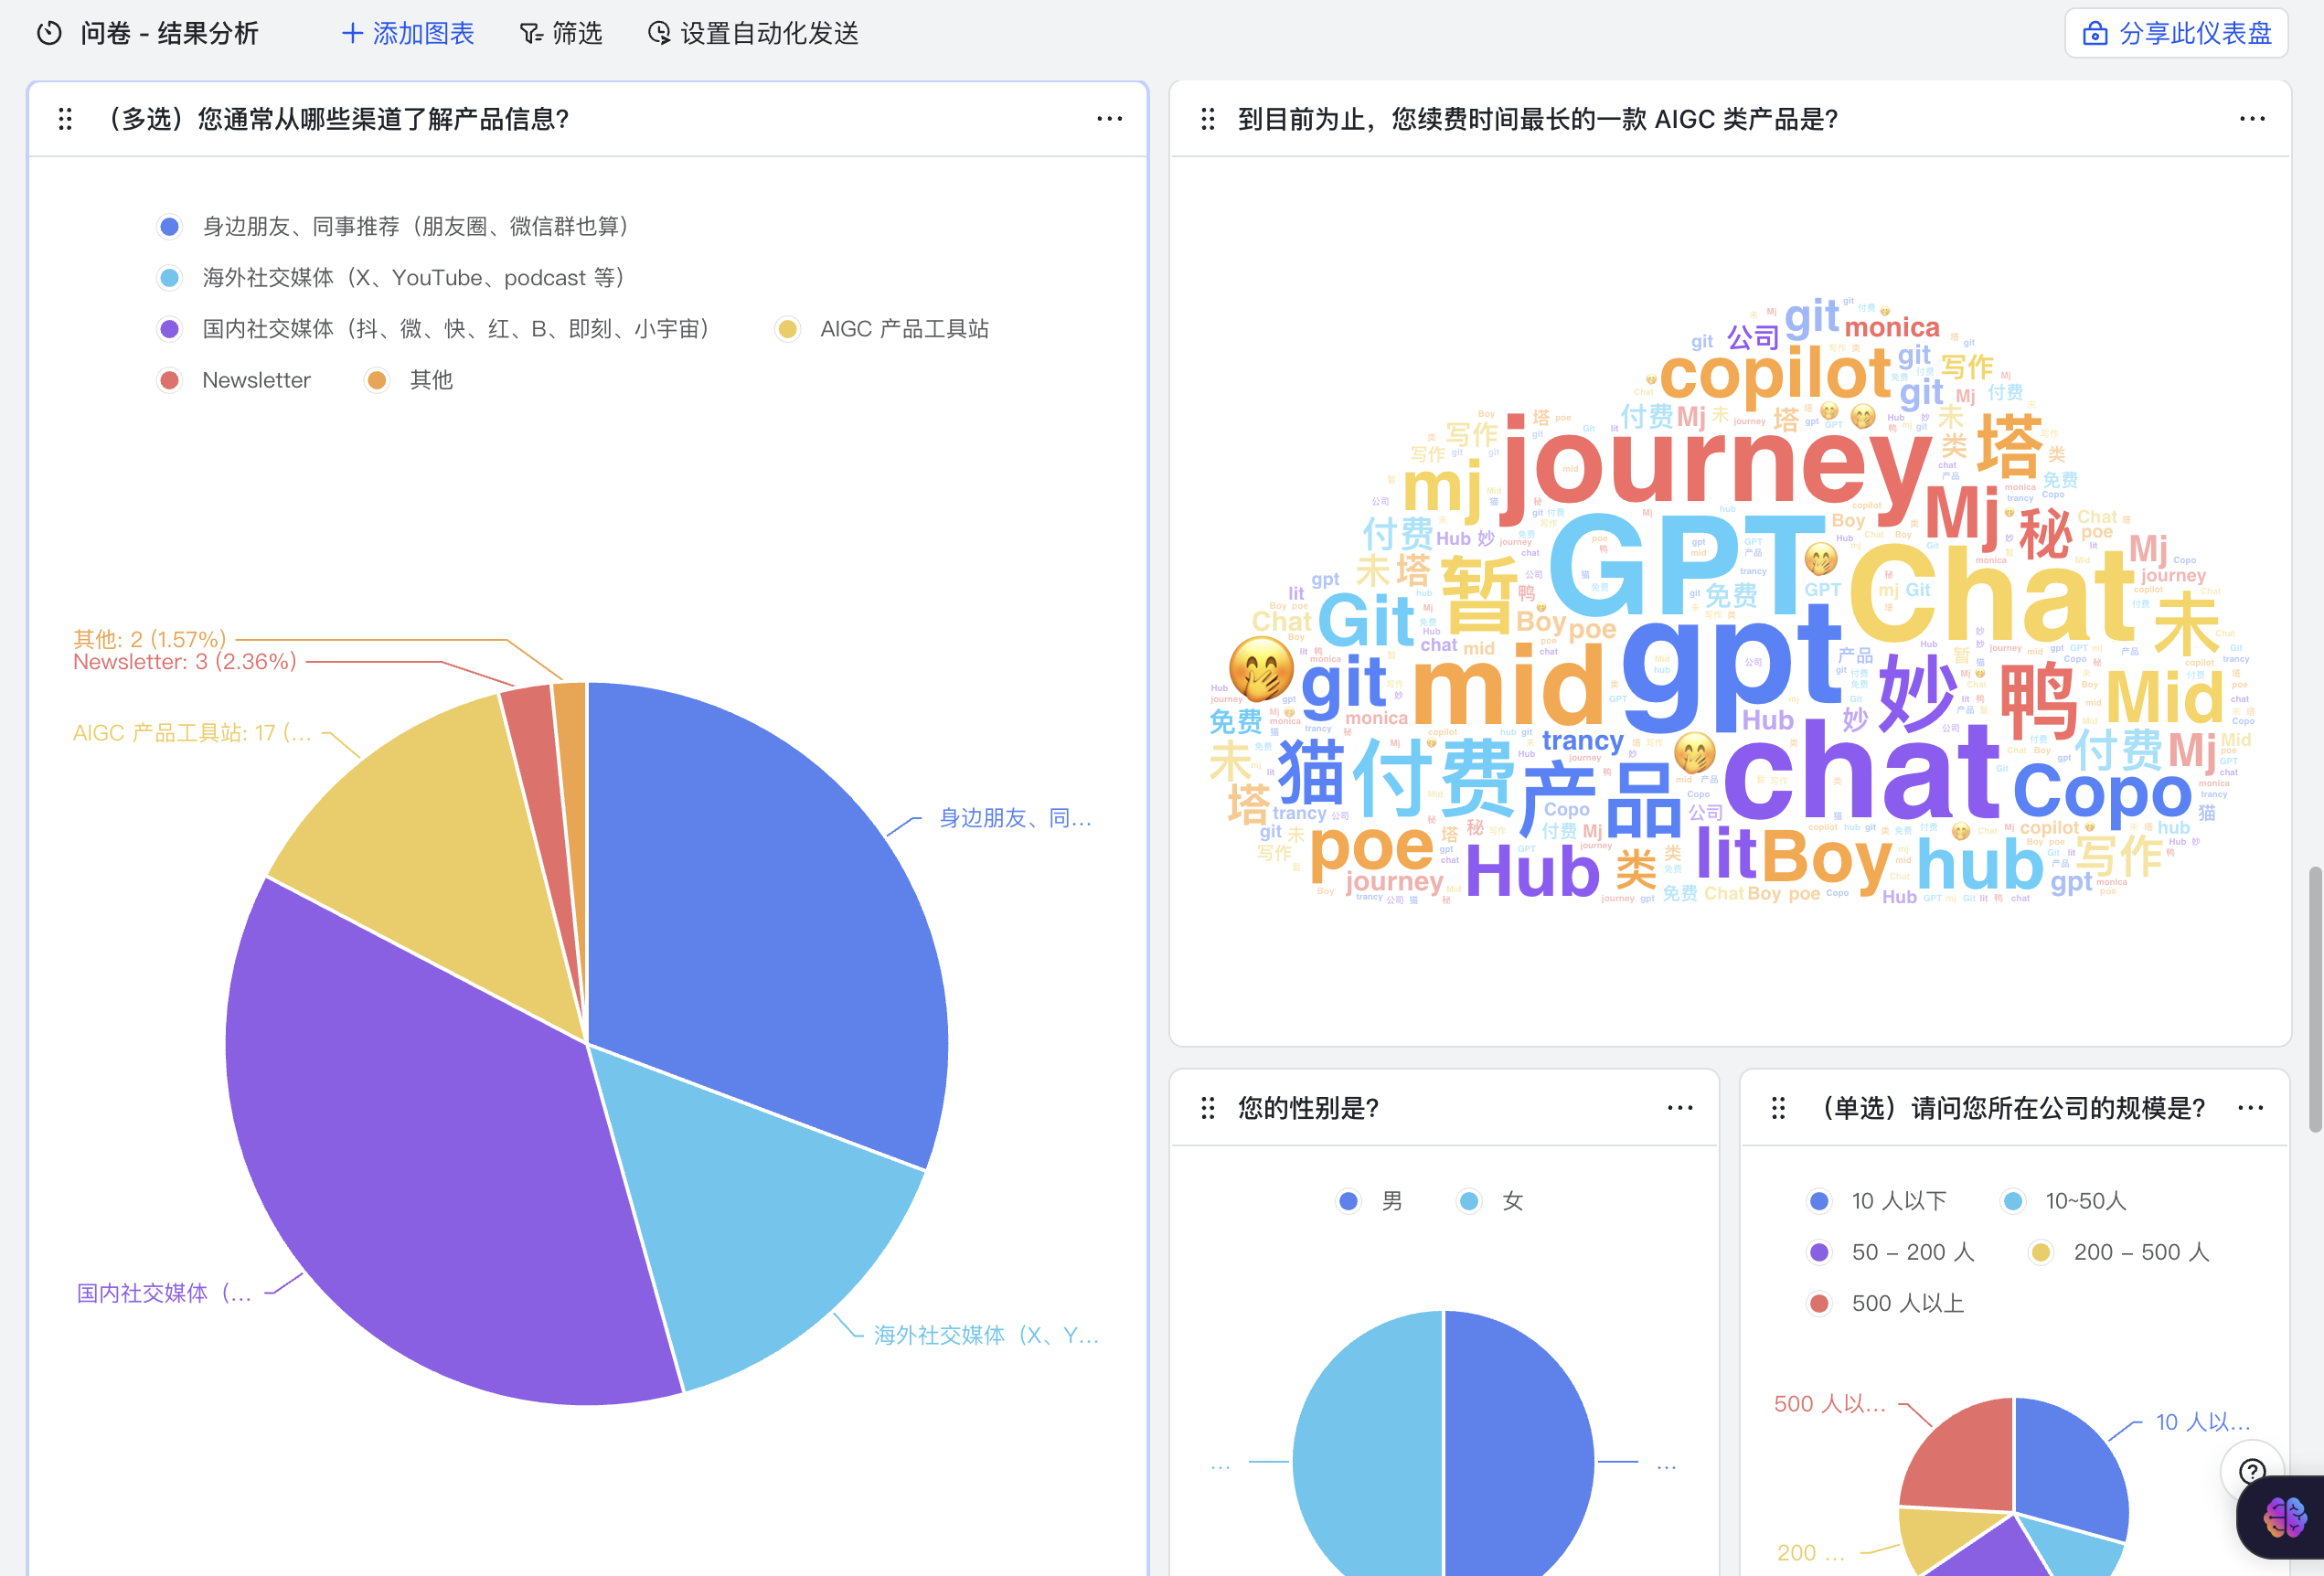Open the more menu of the AIGC word cloud card
Image resolution: width=2324 pixels, height=1576 pixels.
(x=2252, y=119)
